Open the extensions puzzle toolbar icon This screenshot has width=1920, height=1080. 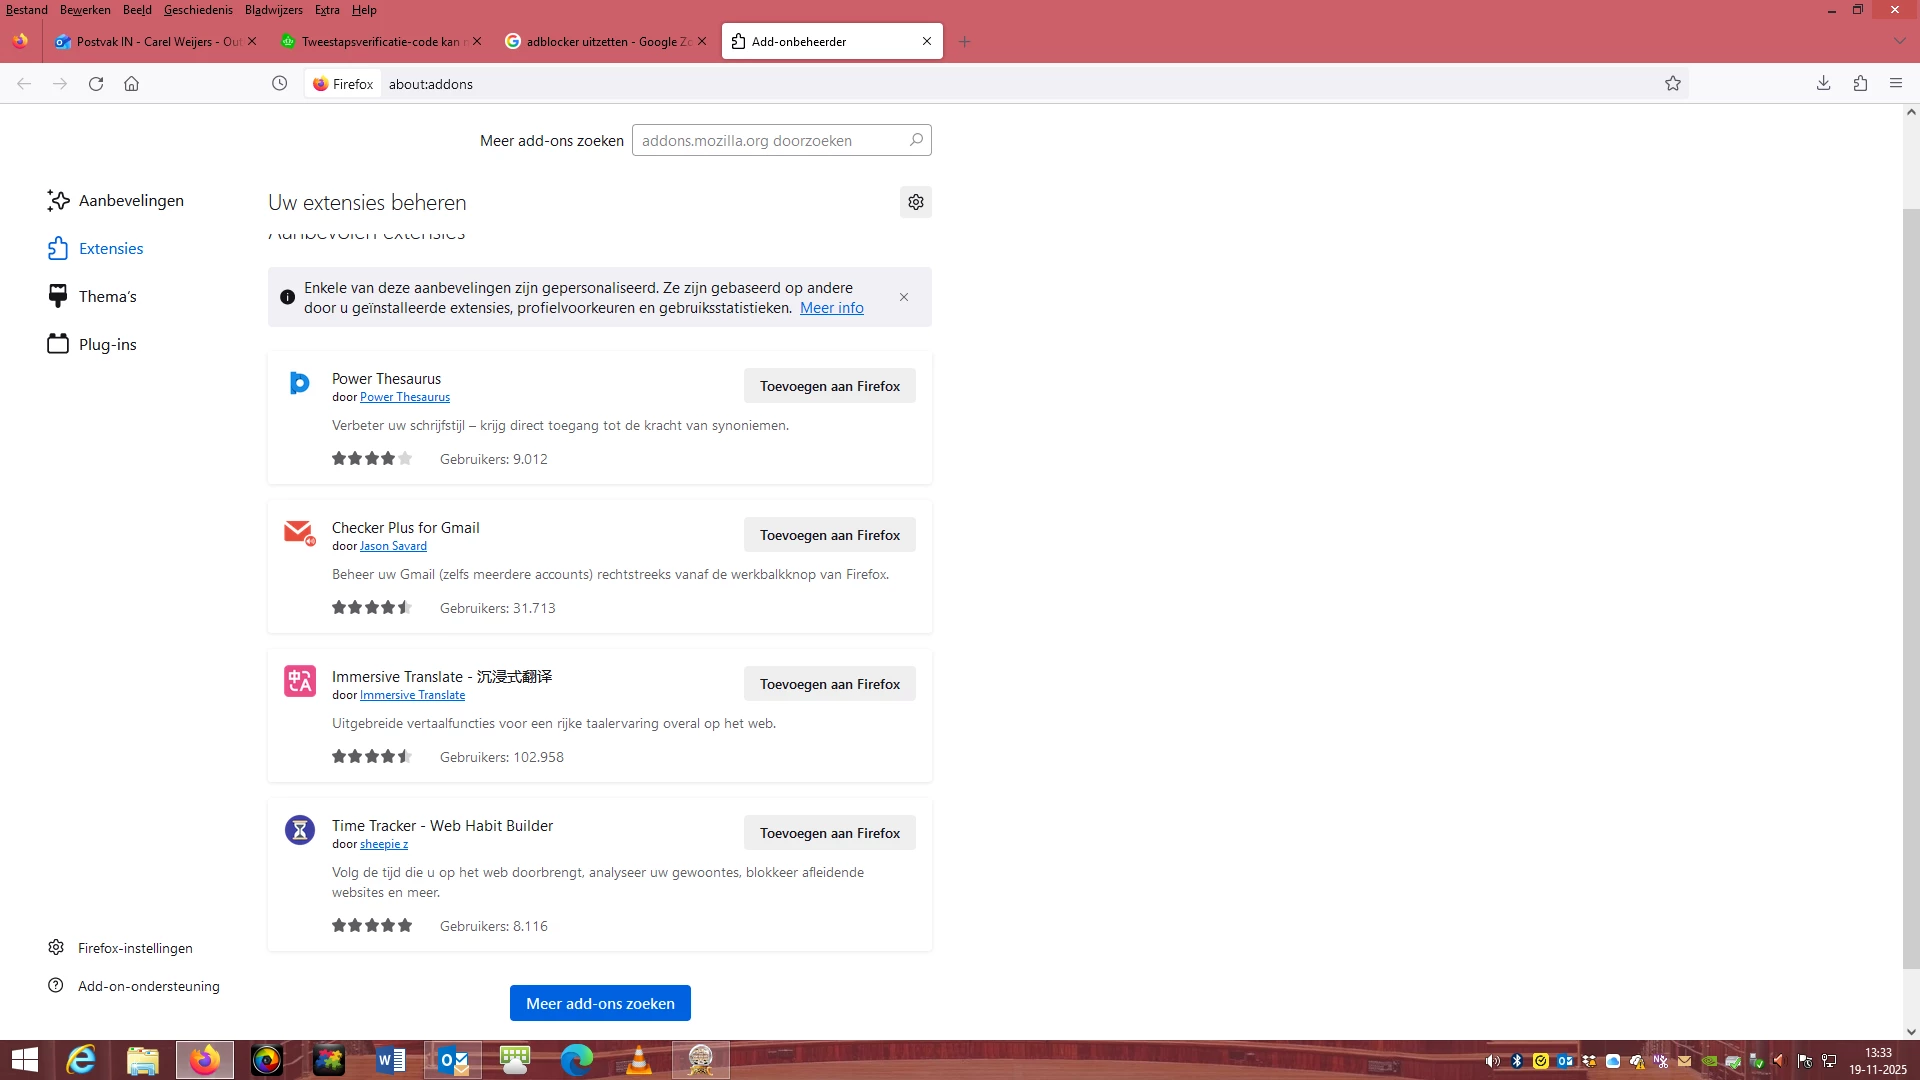click(1860, 84)
